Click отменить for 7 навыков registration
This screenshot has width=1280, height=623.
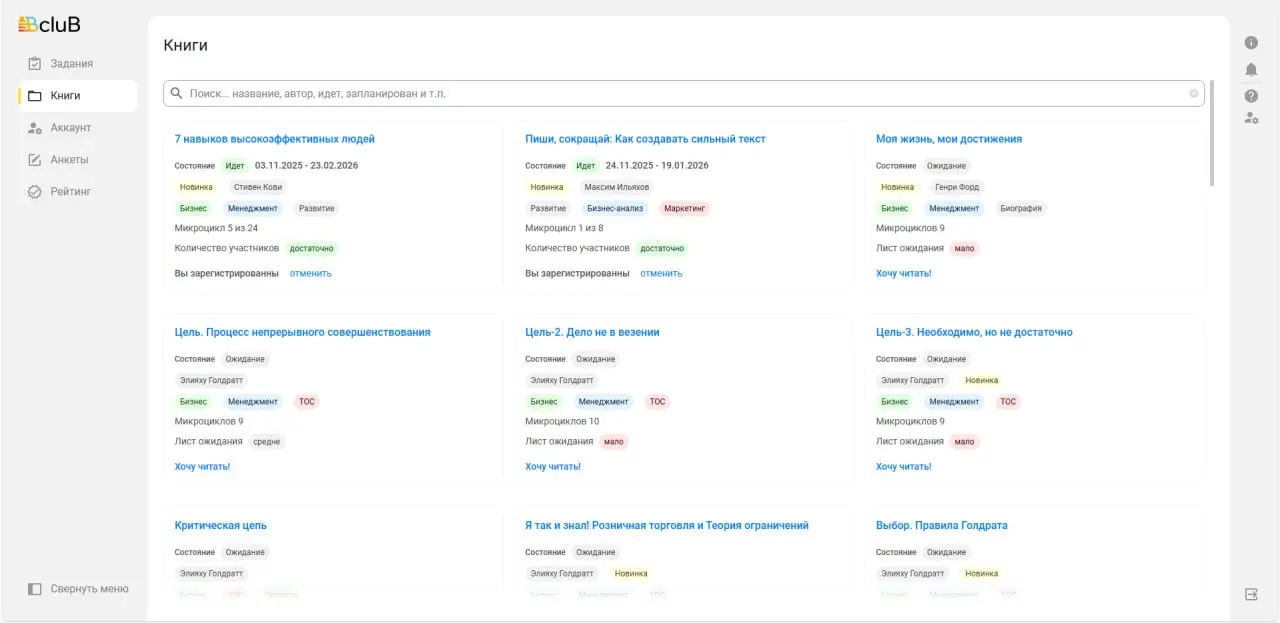coord(311,273)
